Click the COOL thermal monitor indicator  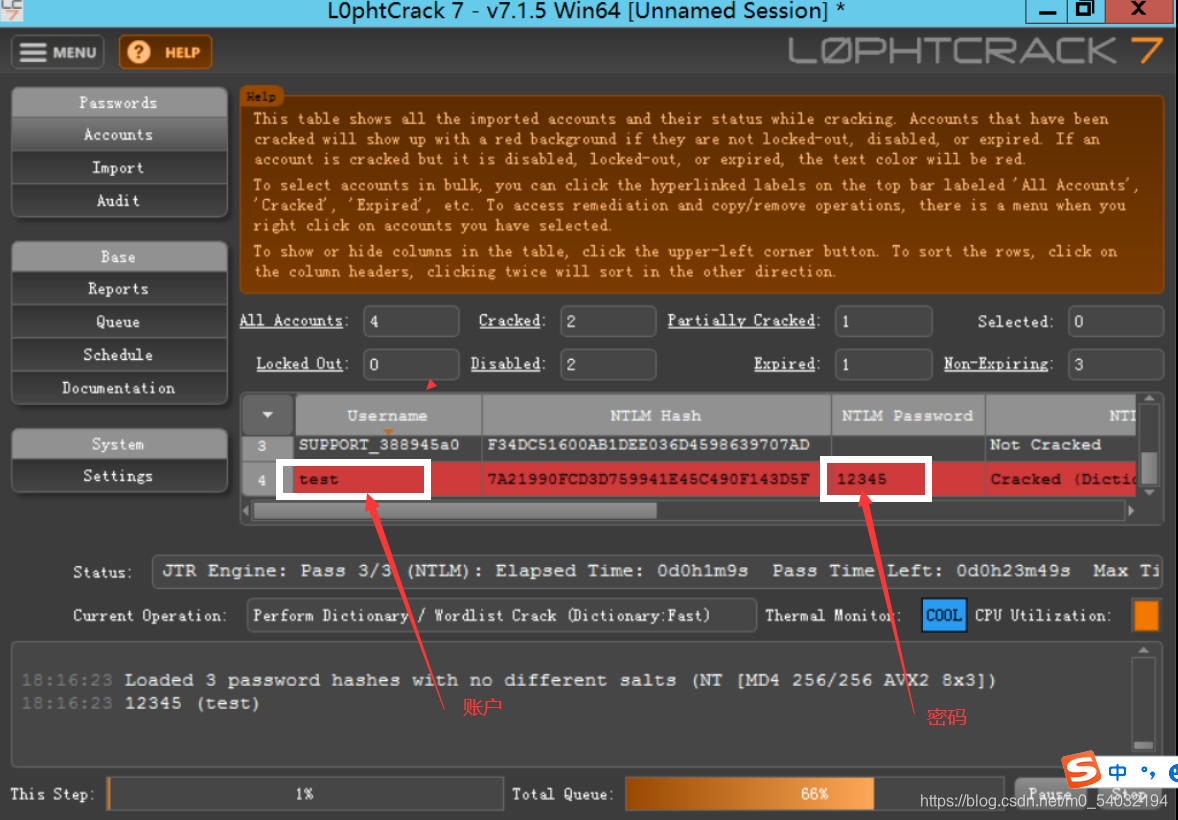944,616
